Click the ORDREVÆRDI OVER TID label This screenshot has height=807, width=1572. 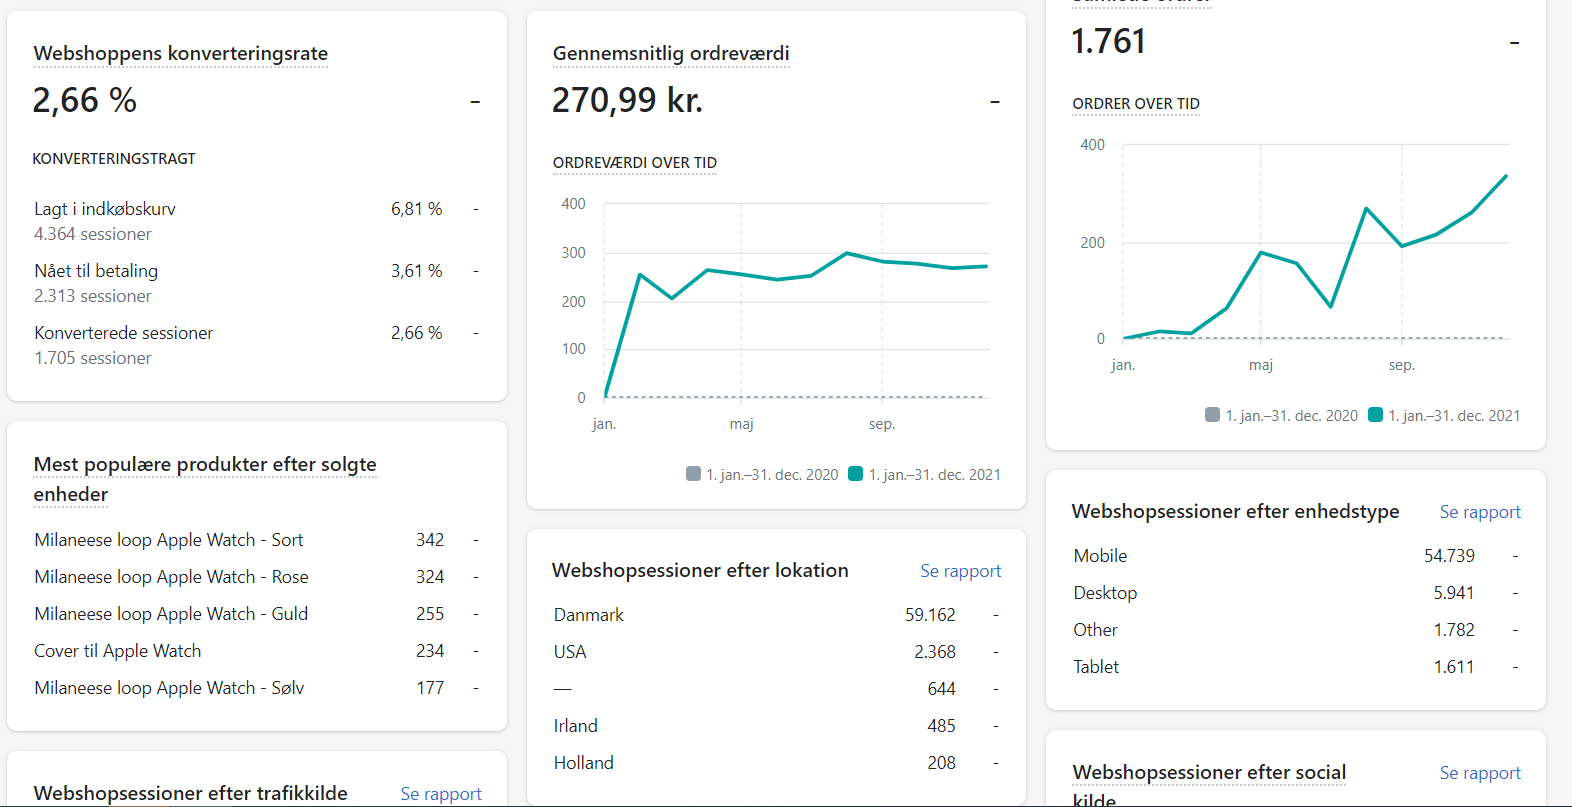tap(634, 163)
